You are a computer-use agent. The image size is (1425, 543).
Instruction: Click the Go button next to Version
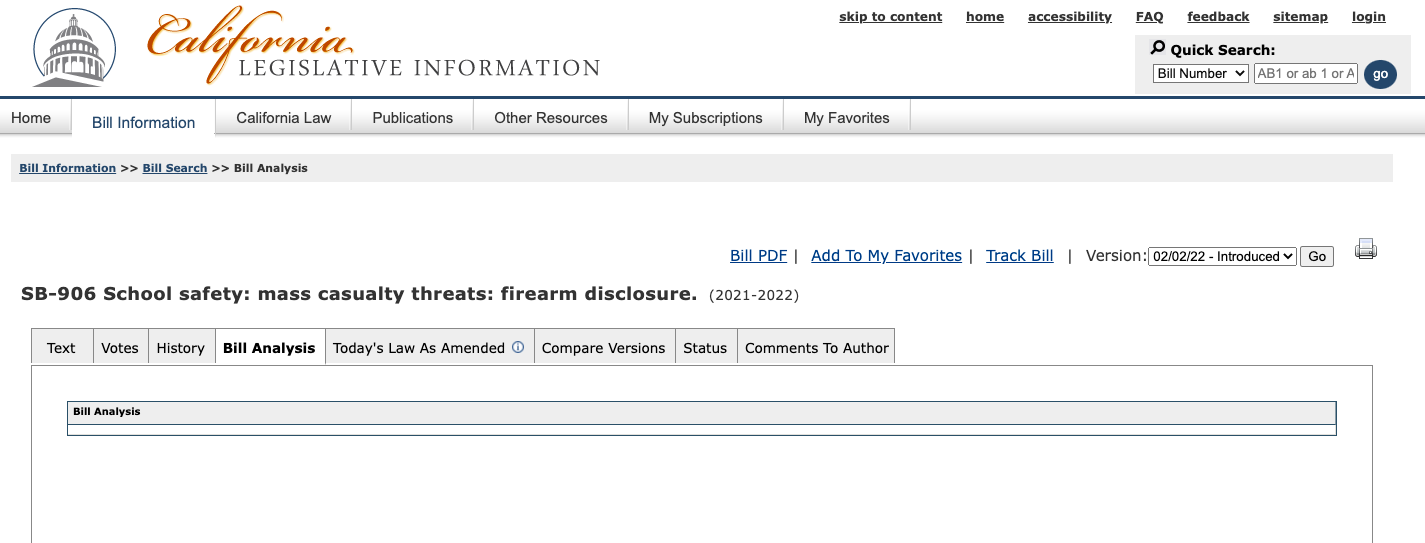(x=1317, y=257)
